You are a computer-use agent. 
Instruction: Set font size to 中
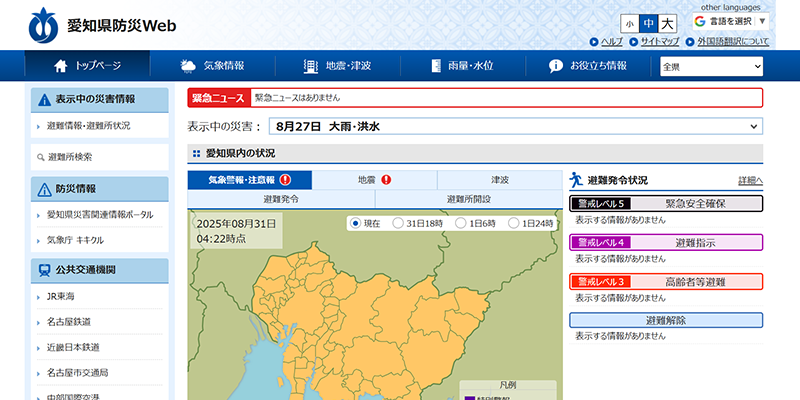click(648, 24)
